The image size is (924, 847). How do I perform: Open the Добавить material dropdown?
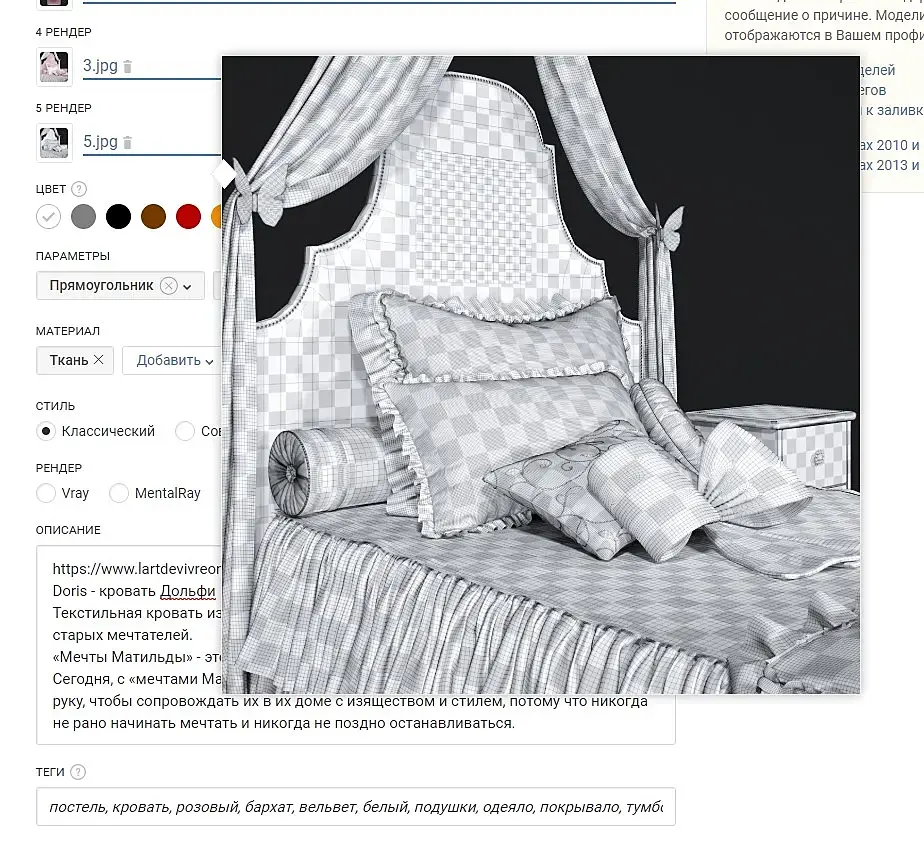tap(174, 360)
